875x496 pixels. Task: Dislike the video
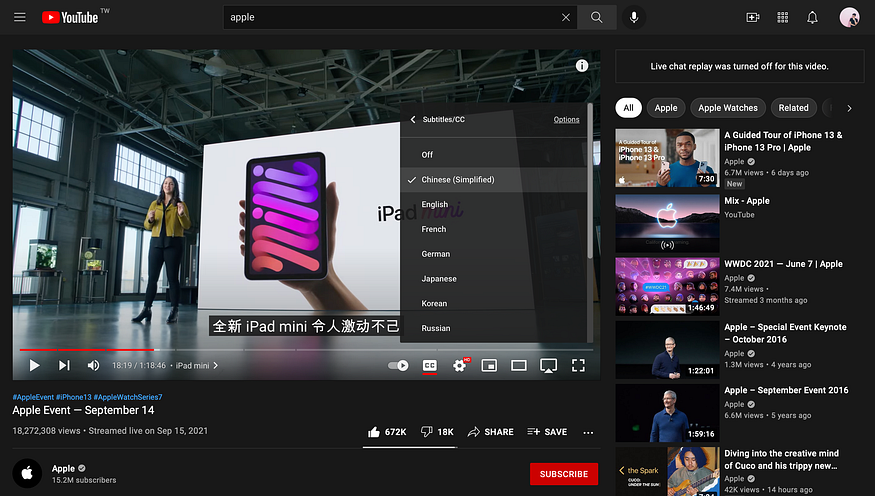[437, 432]
